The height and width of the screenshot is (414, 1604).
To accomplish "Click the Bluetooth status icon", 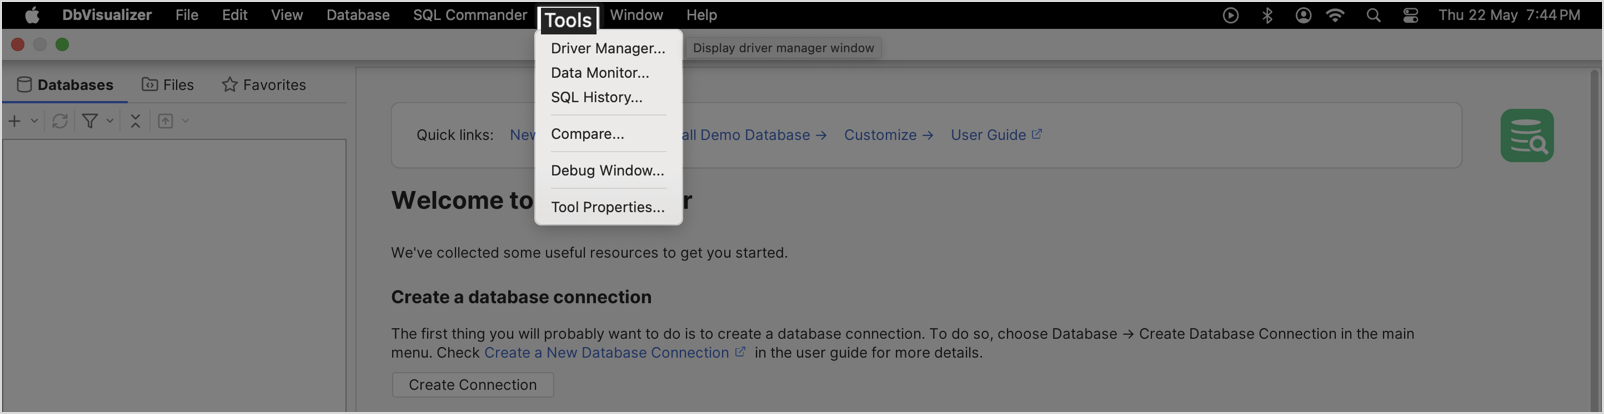I will tap(1267, 15).
